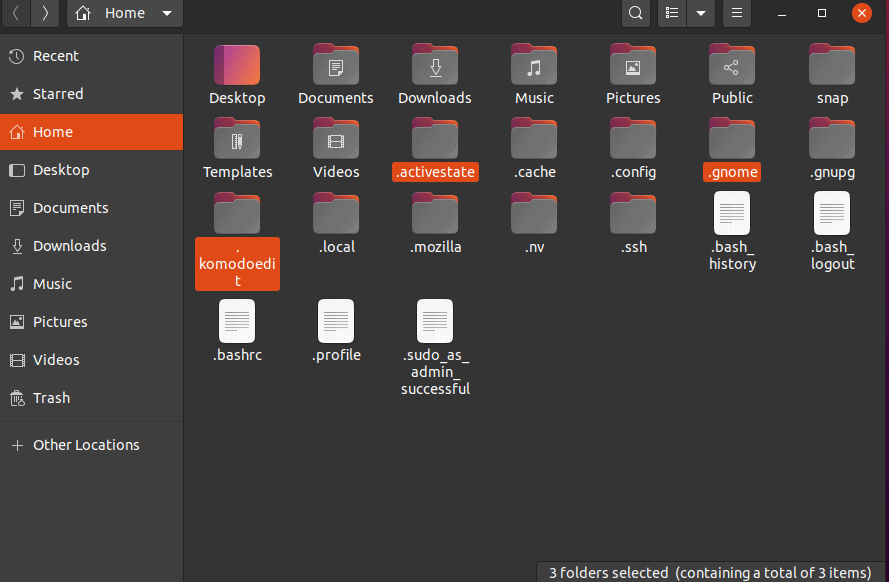Viewport: 889px width, 582px height.
Task: Go back with the left arrow button
Action: (16, 14)
